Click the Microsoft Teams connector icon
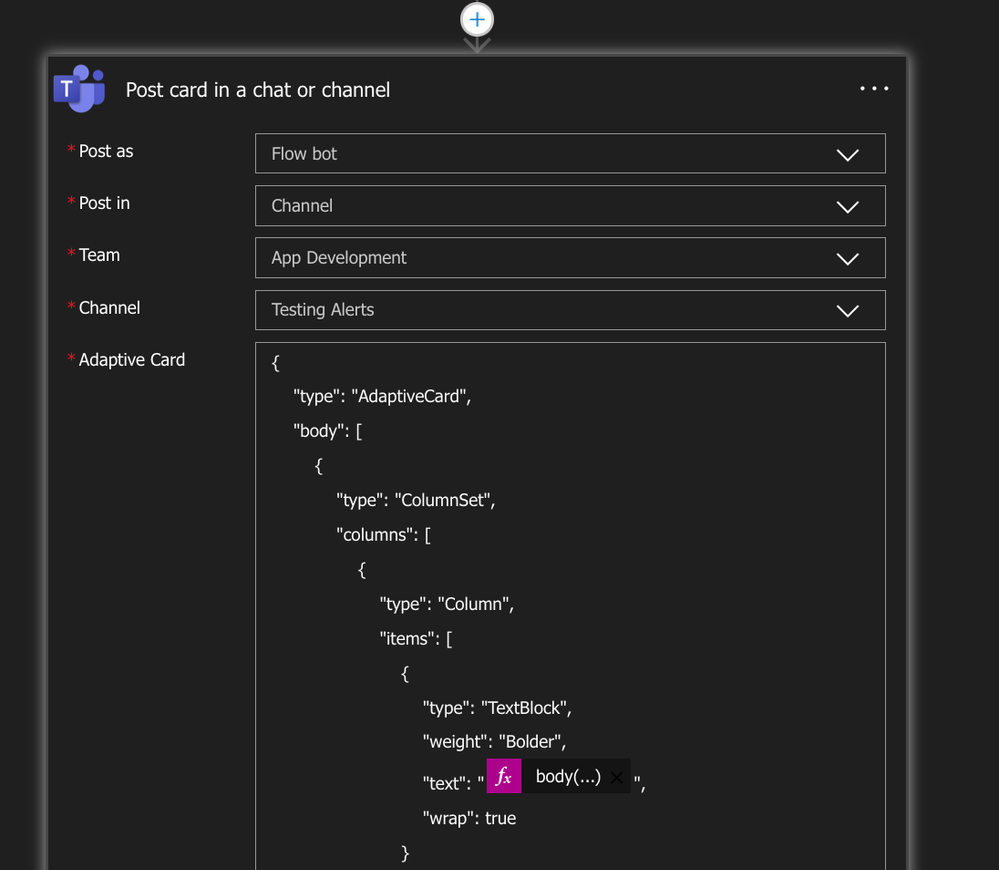The width and height of the screenshot is (999, 870). 80,89
